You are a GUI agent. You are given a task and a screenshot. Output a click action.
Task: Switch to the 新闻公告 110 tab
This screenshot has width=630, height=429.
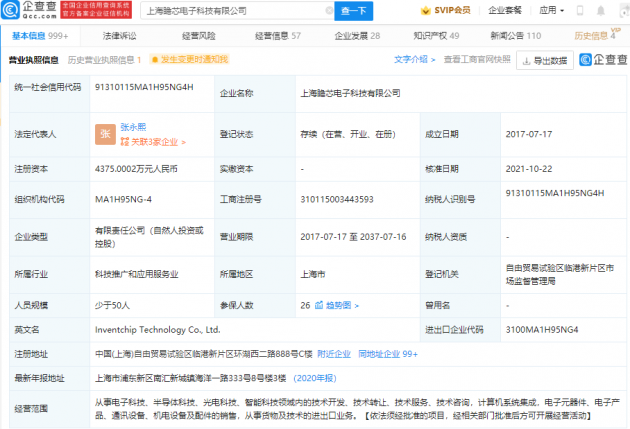(515, 36)
